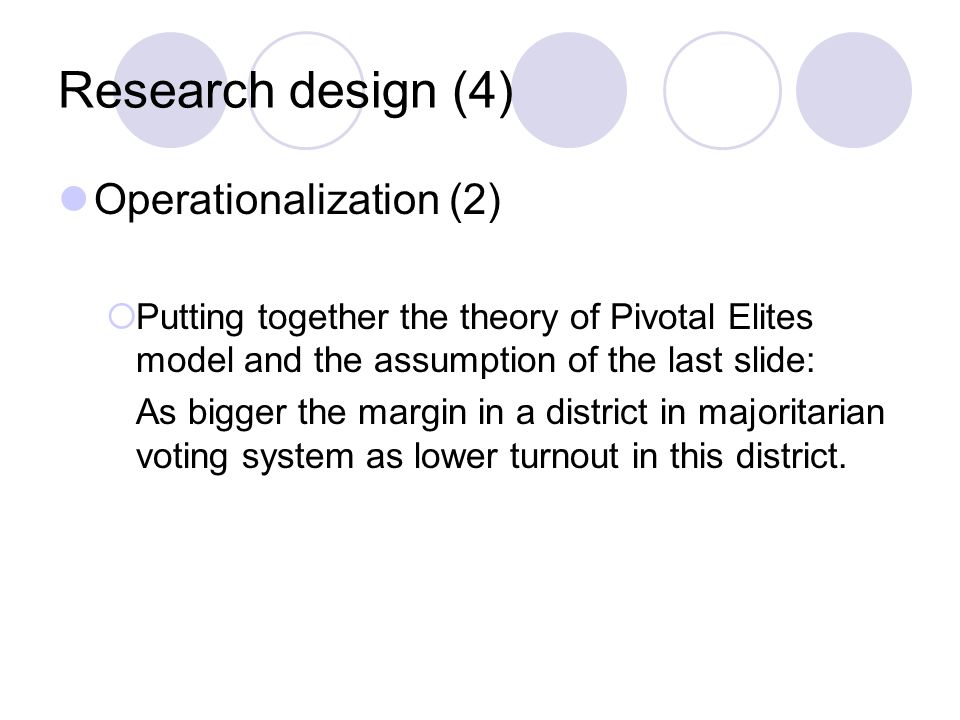This screenshot has width=960, height=720.
Task: Select the word 'Research' in the title
Action: [166, 91]
